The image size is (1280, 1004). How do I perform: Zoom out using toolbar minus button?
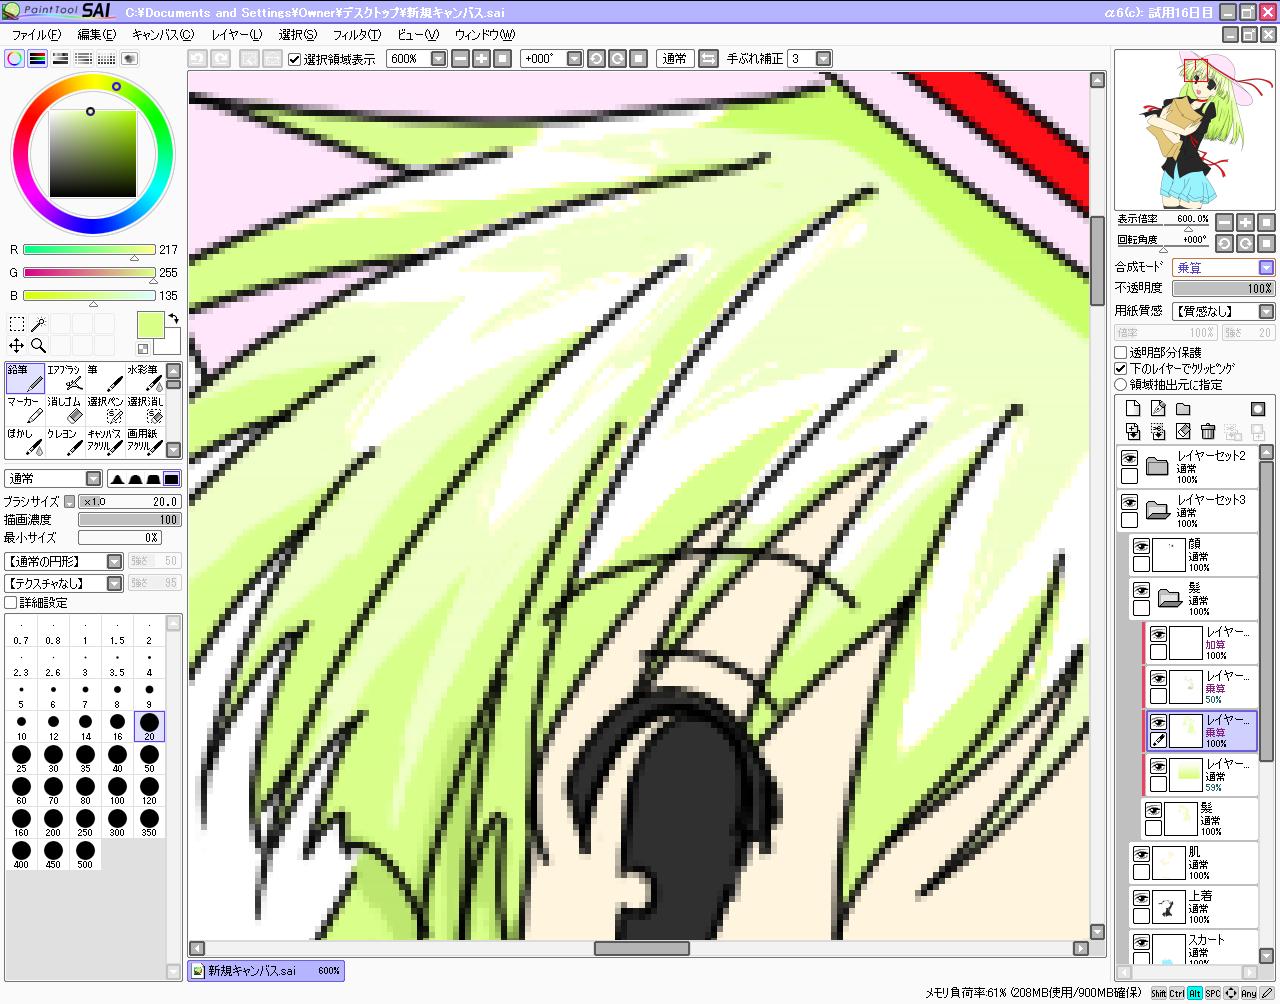(x=460, y=59)
